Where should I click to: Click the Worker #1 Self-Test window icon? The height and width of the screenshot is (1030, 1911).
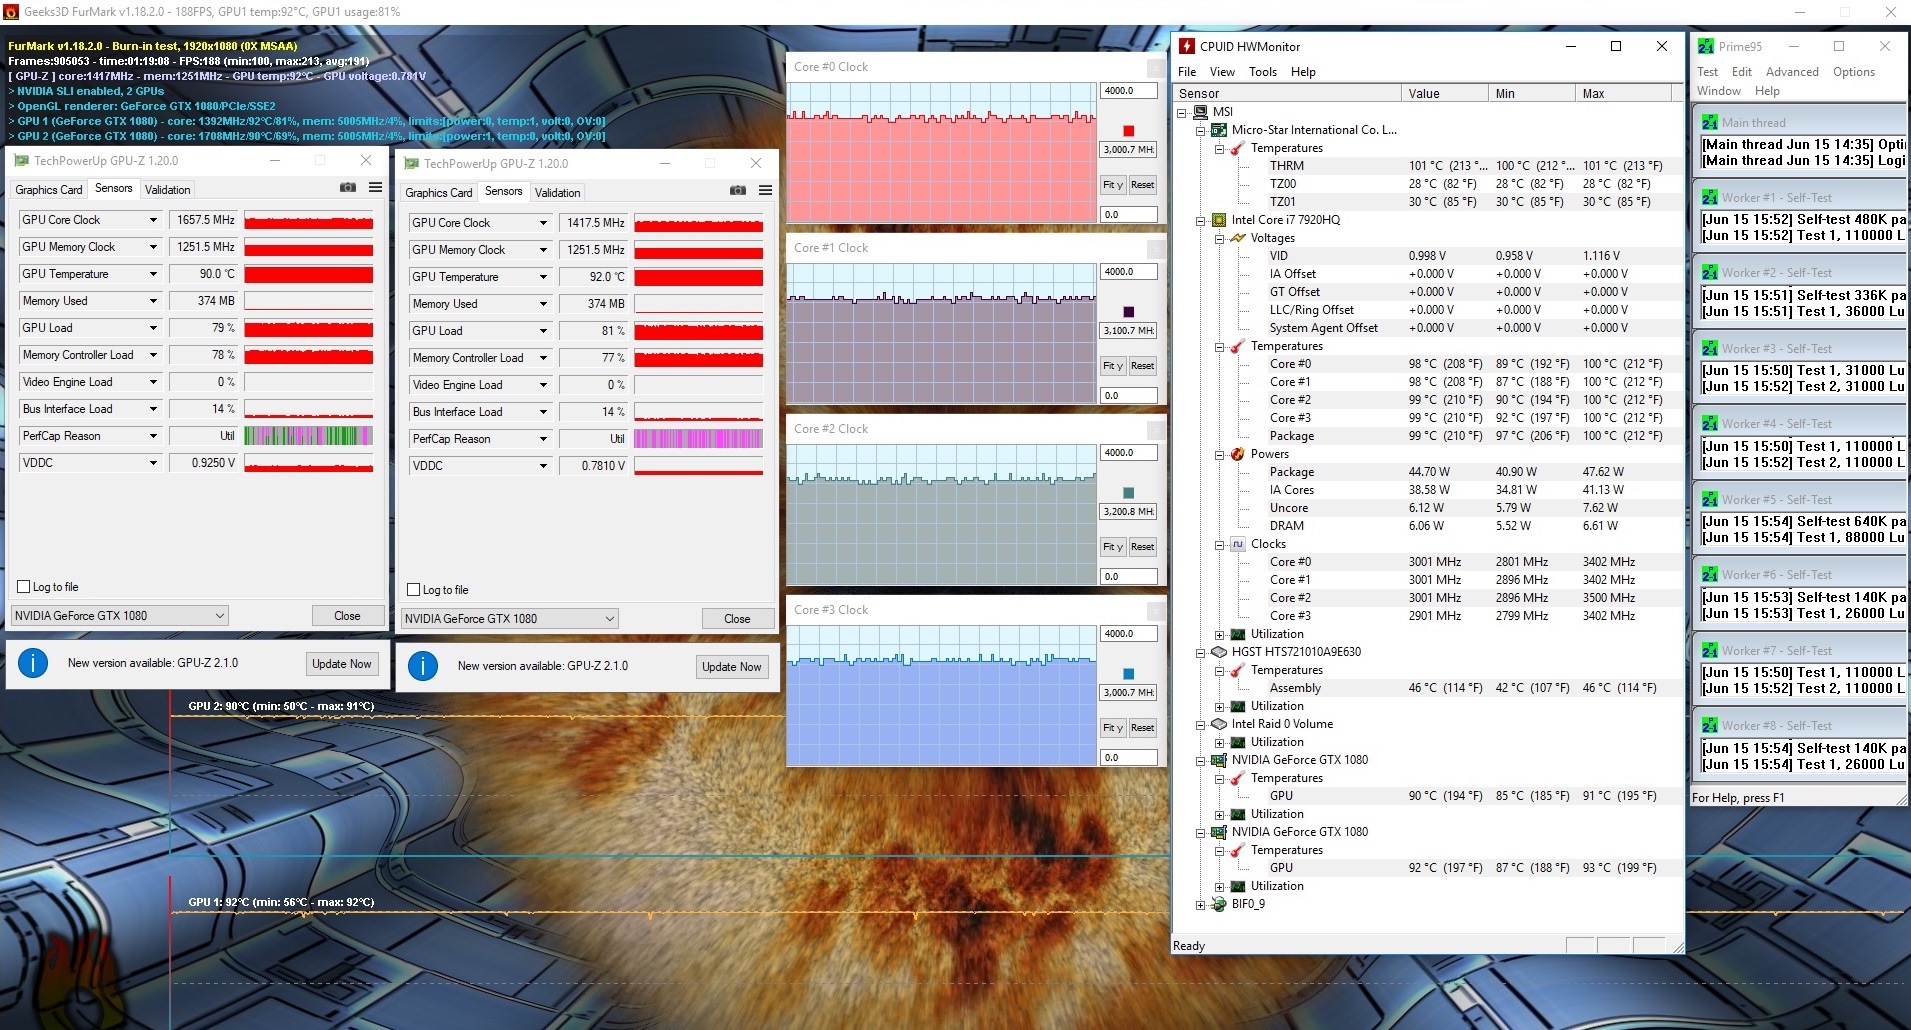1710,198
